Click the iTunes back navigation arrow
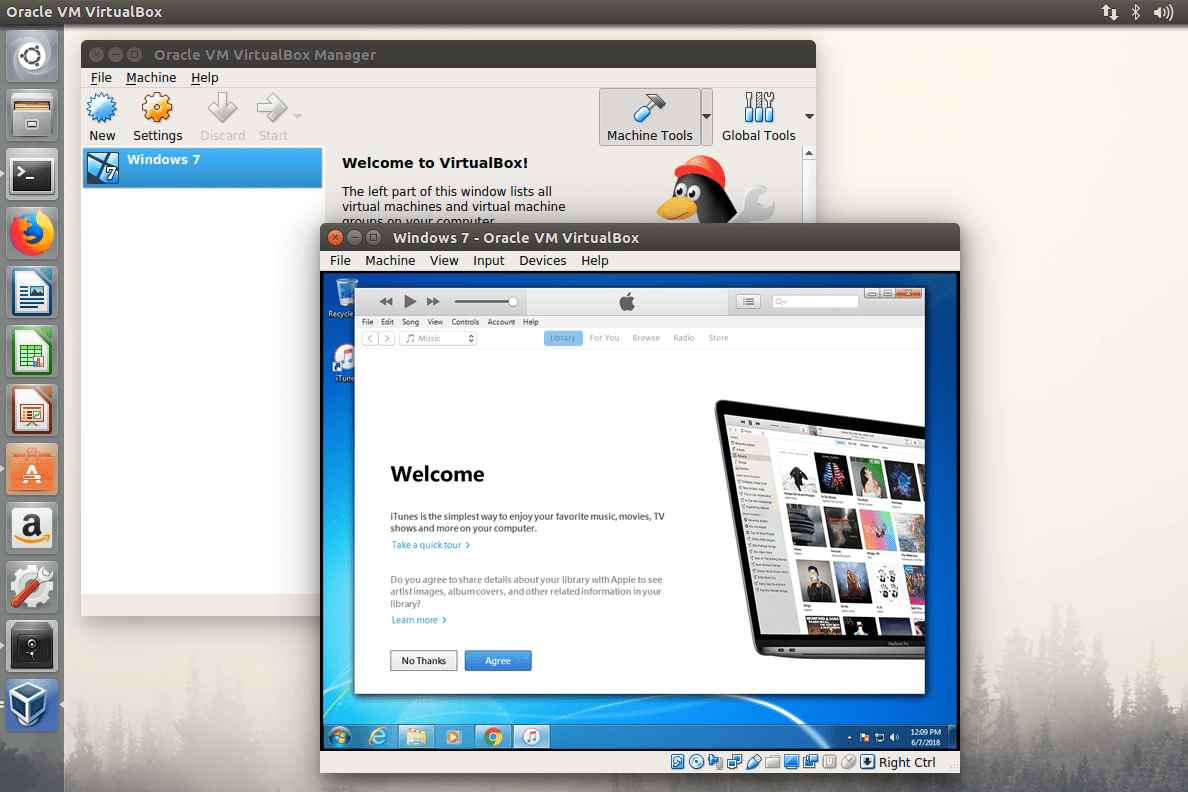 [x=370, y=338]
